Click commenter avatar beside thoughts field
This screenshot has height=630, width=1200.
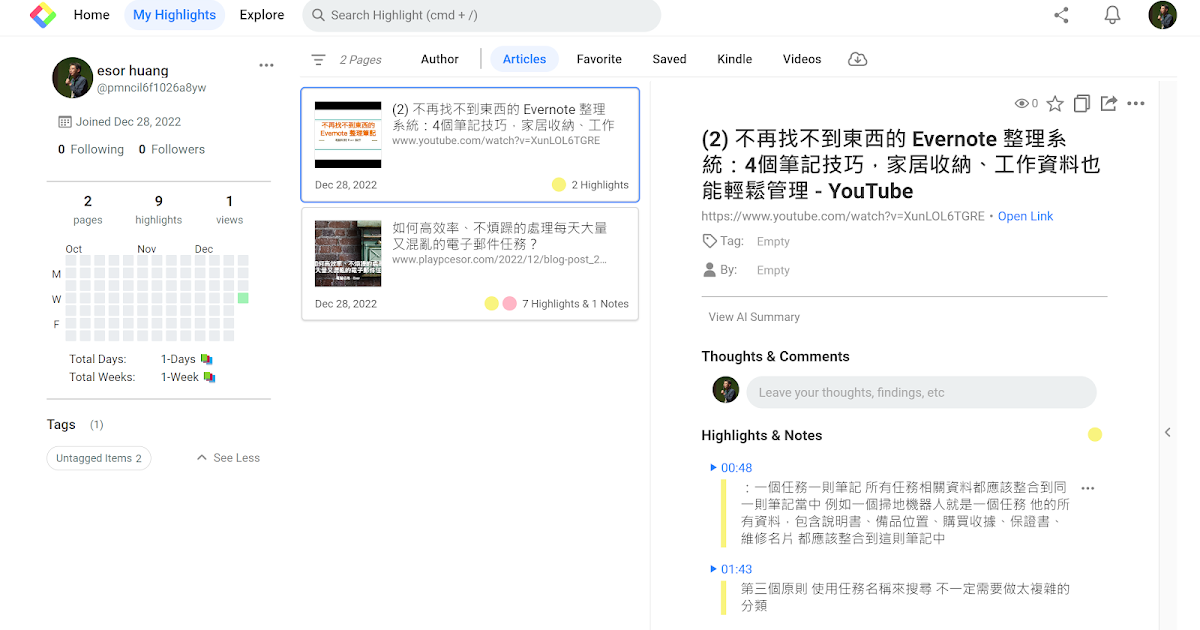coord(726,391)
